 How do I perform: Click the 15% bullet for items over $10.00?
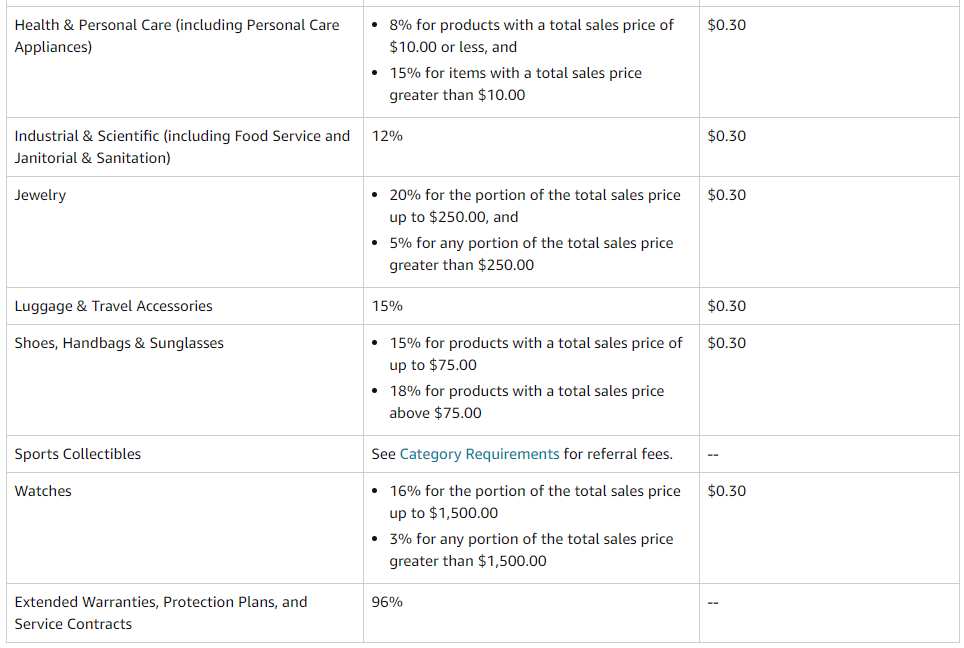[515, 84]
